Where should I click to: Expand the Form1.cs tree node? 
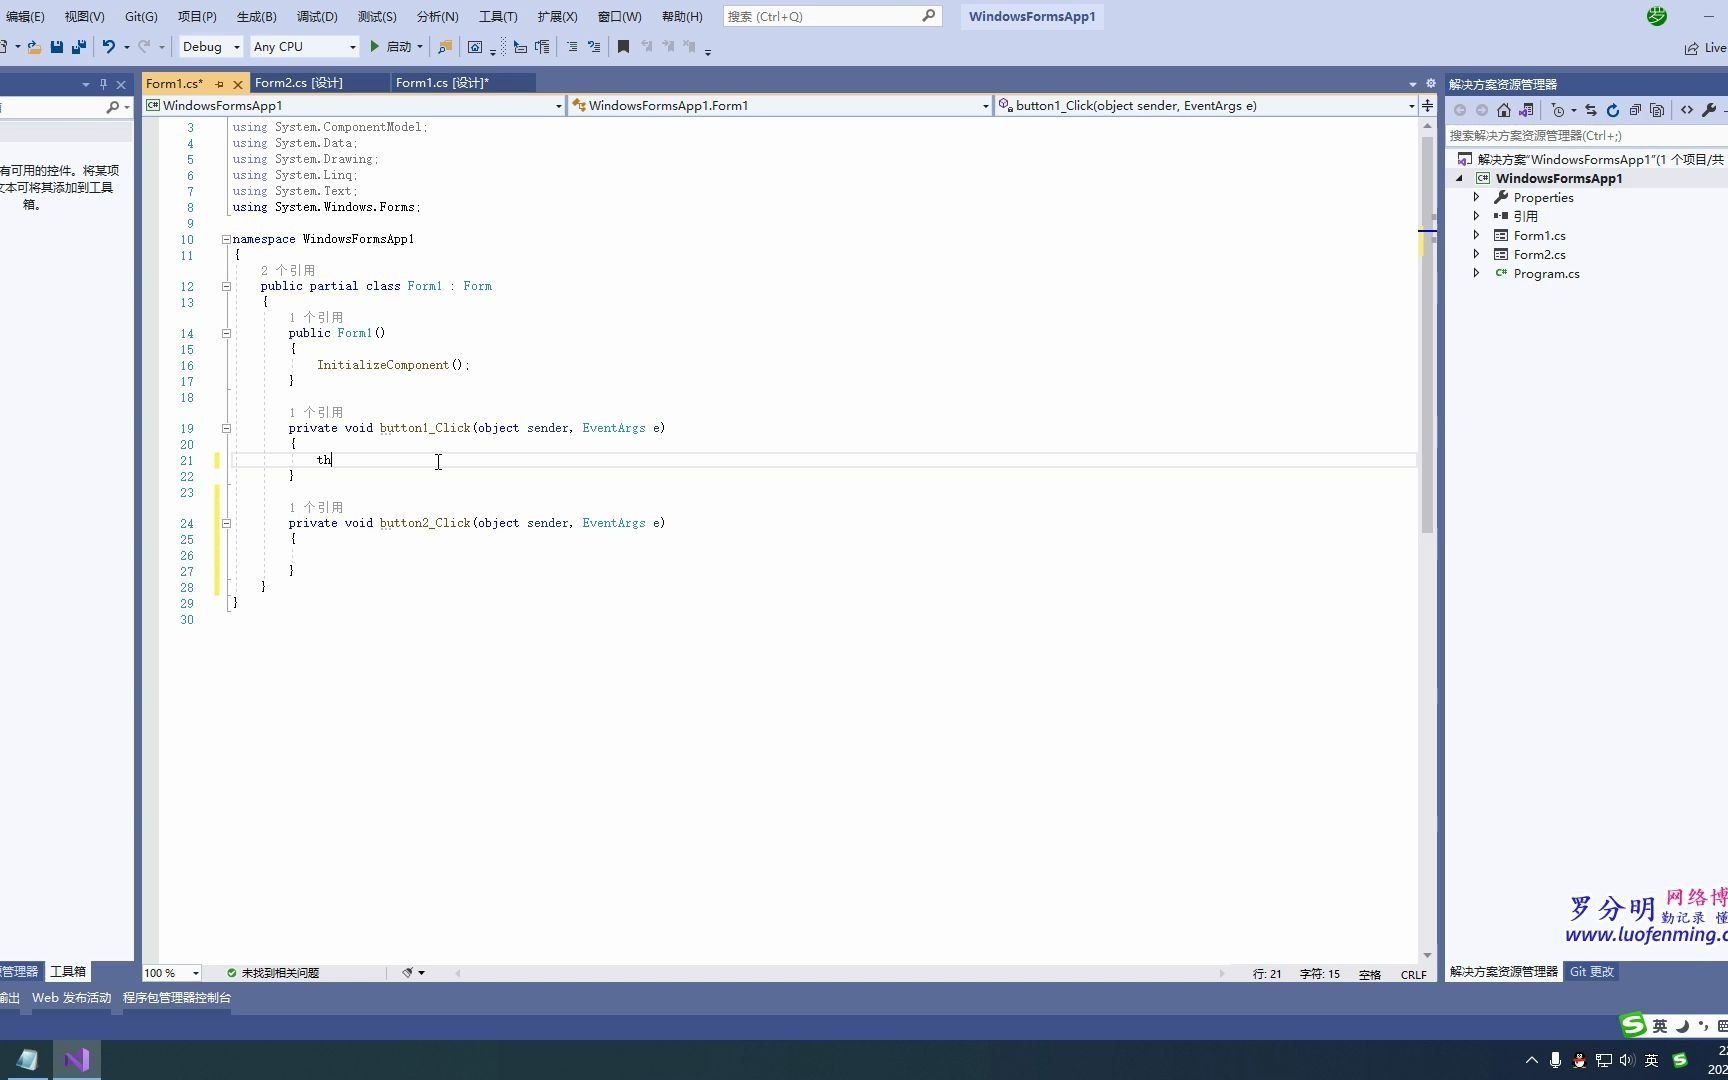[x=1477, y=235]
